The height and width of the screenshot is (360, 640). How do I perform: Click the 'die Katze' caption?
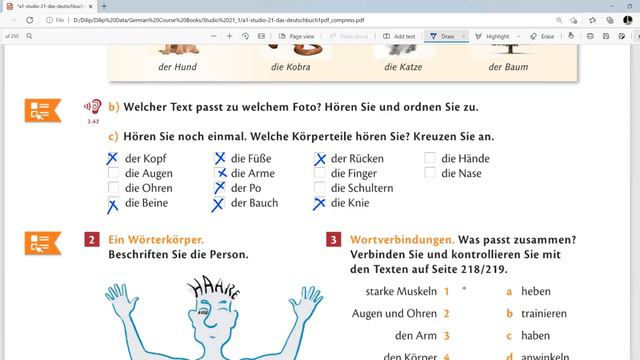point(403,67)
